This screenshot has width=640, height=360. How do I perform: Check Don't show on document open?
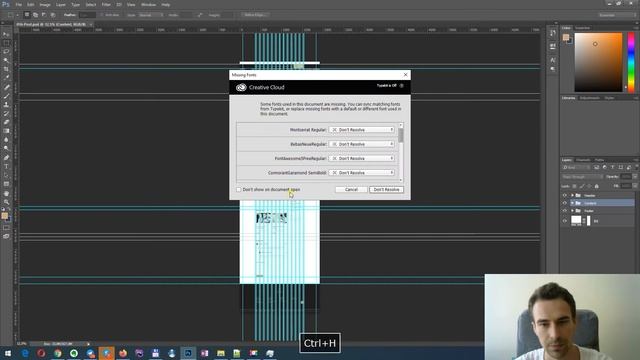tap(239, 189)
